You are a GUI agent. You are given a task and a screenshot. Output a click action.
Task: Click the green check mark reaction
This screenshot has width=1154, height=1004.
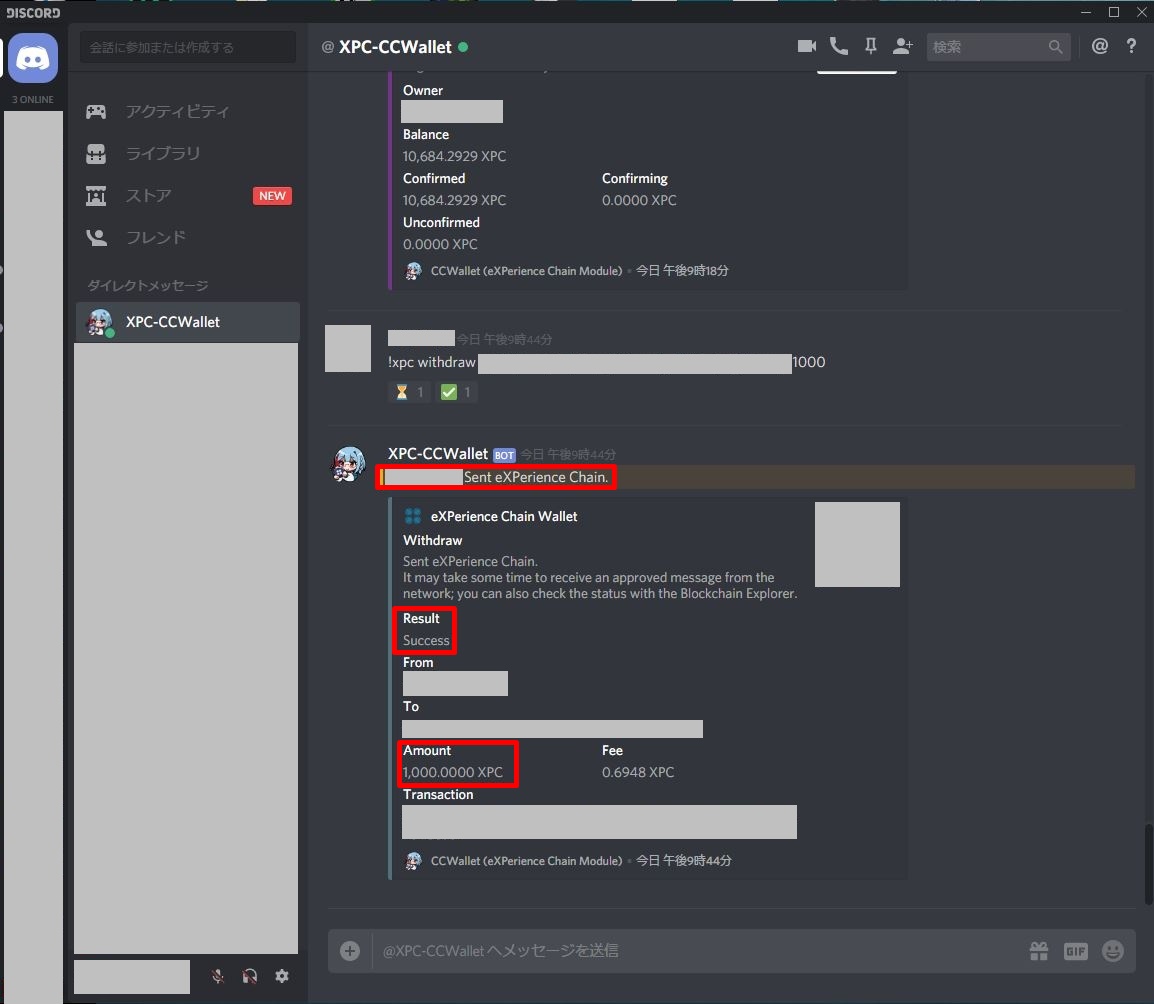[456, 392]
